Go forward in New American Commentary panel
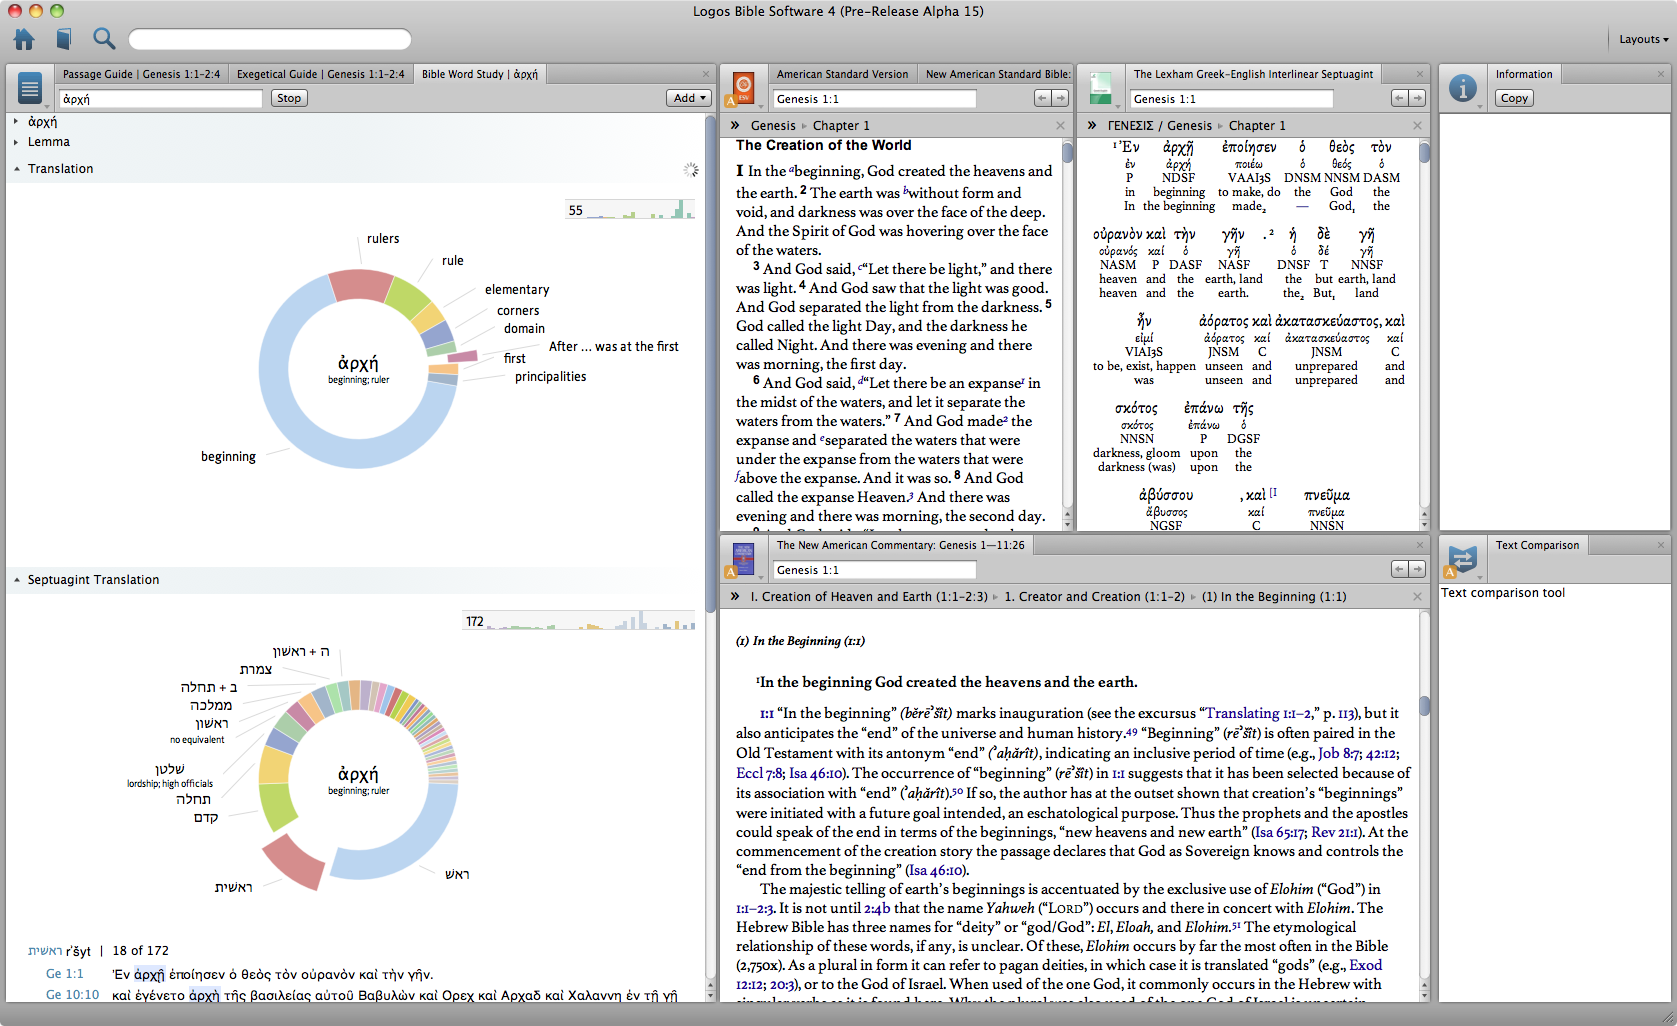This screenshot has height=1026, width=1677. pyautogui.click(x=1417, y=569)
